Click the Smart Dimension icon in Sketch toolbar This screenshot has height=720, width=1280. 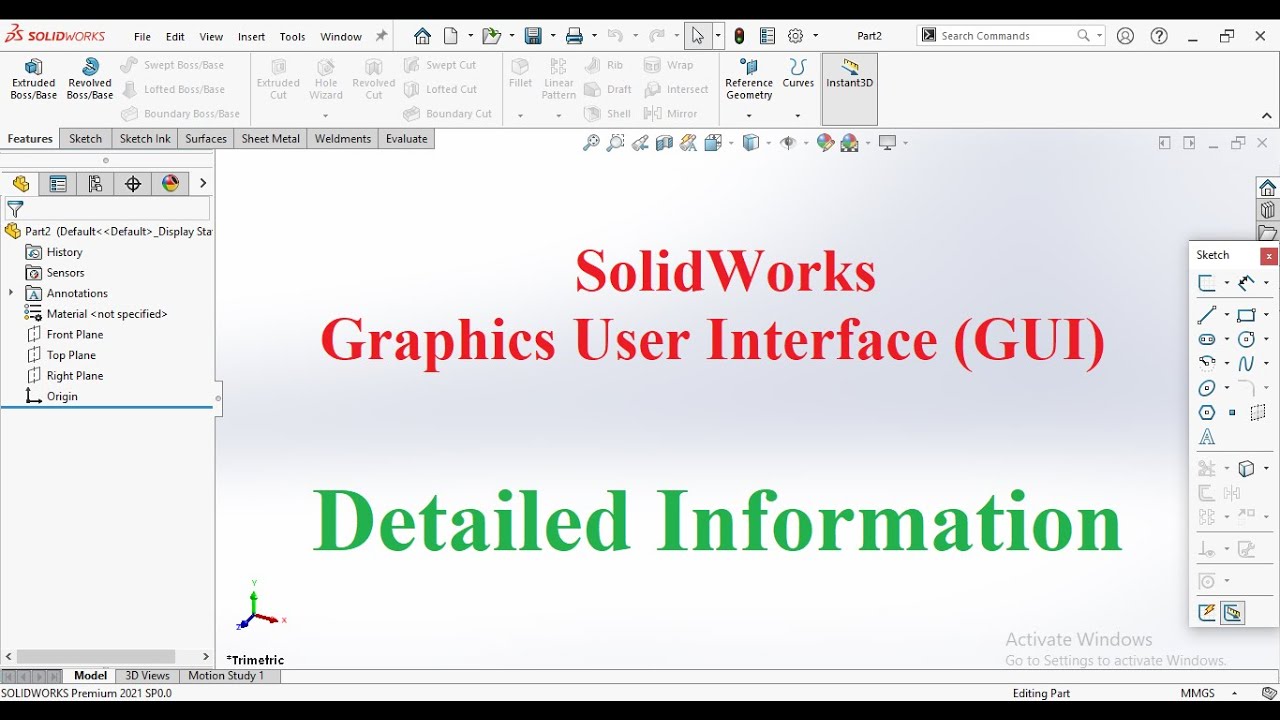(x=1246, y=283)
